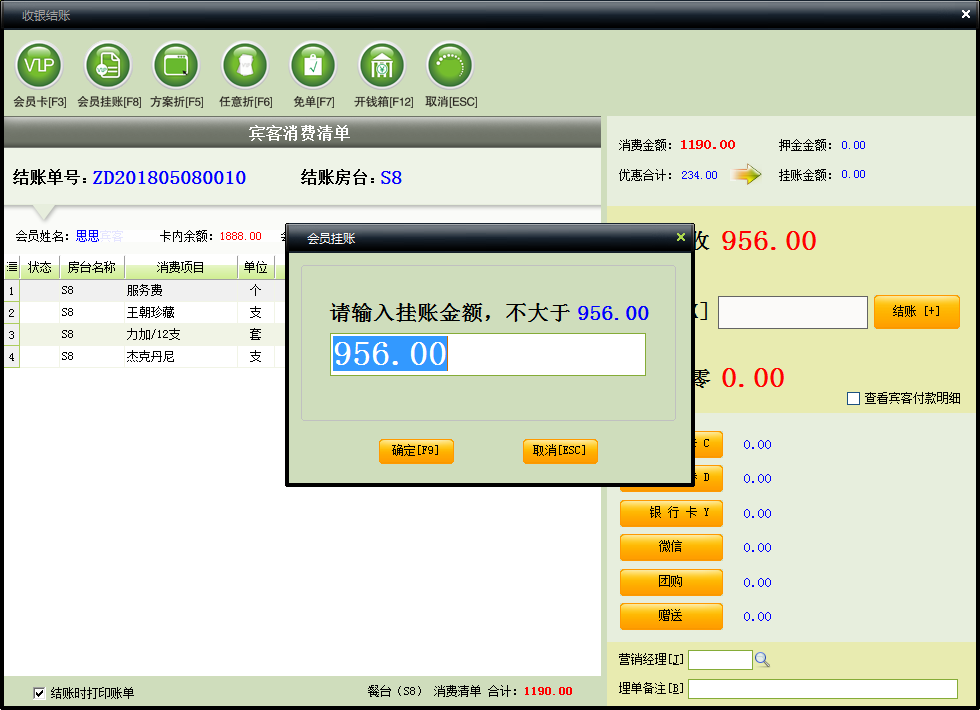
Task: Open the cash drawer 开钱箱 icon
Action: (382, 66)
